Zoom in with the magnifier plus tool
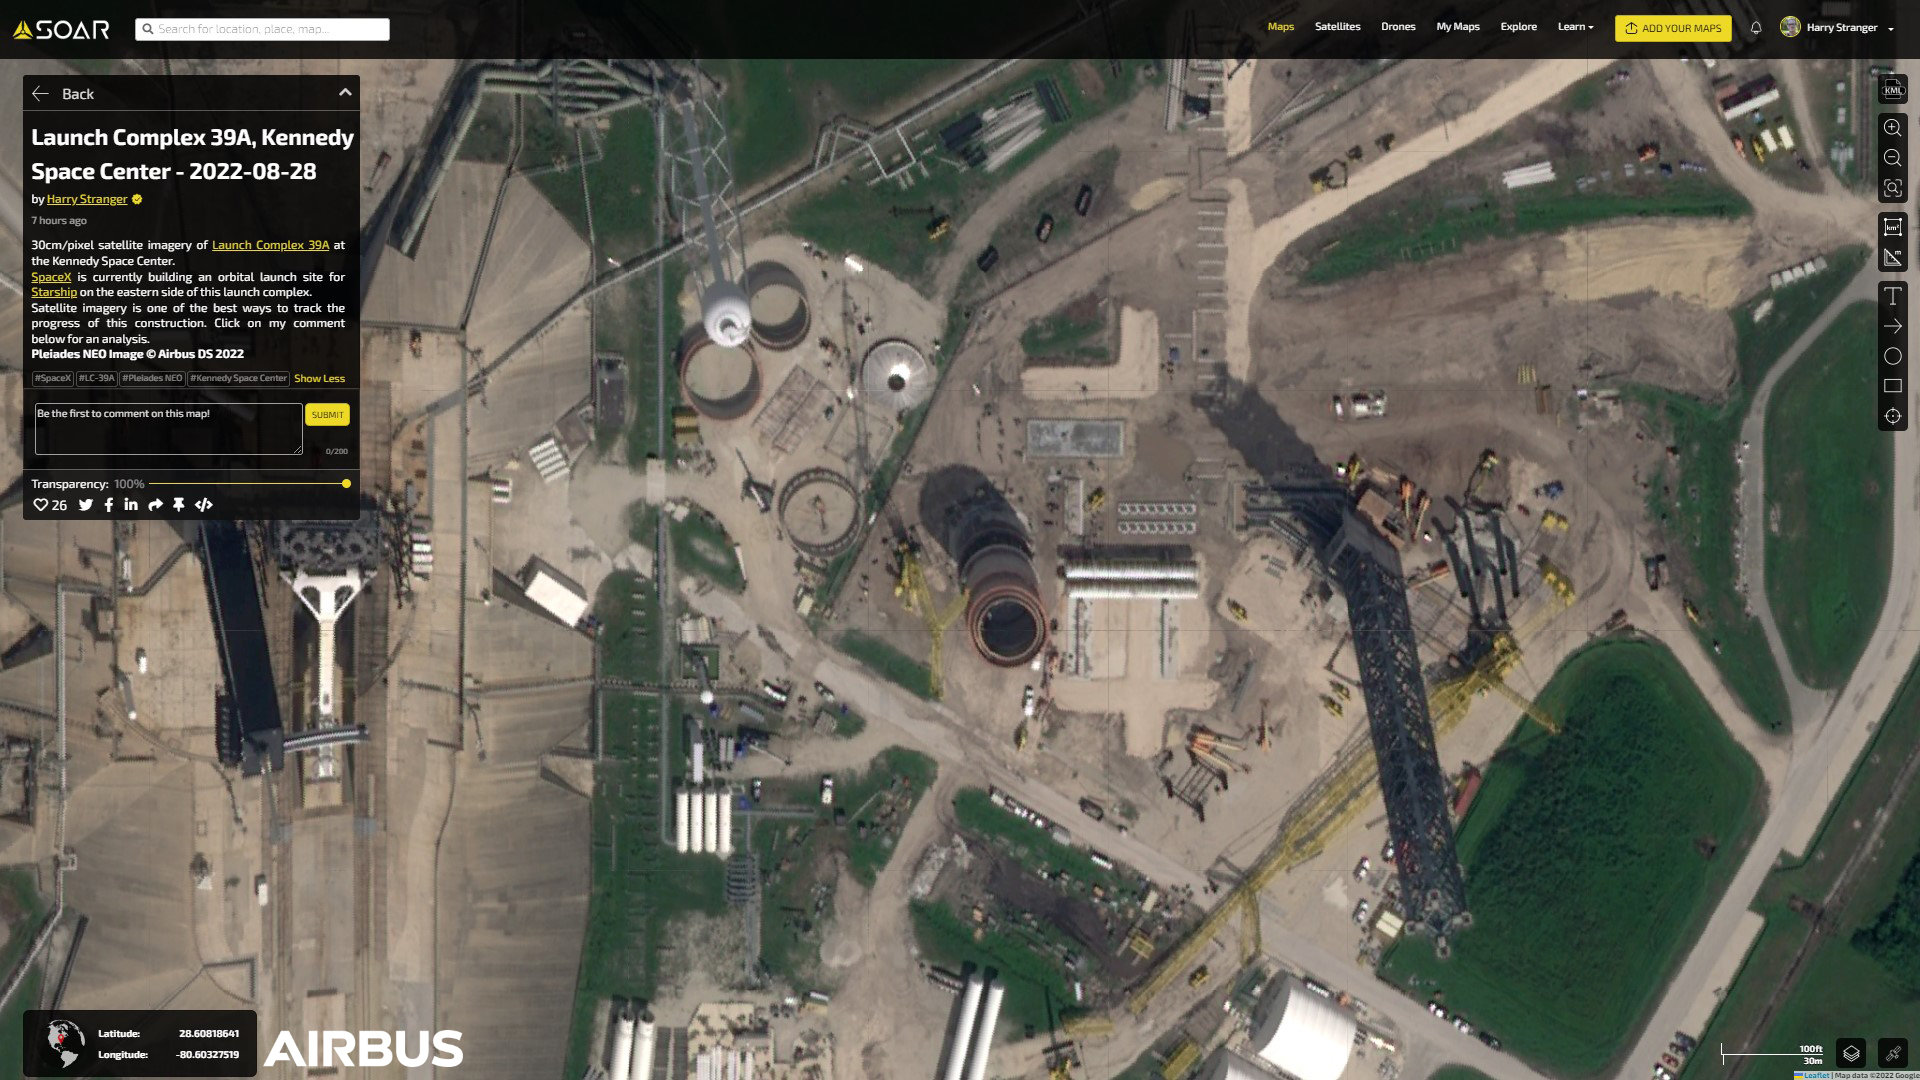Image resolution: width=1920 pixels, height=1080 pixels. click(x=1892, y=128)
